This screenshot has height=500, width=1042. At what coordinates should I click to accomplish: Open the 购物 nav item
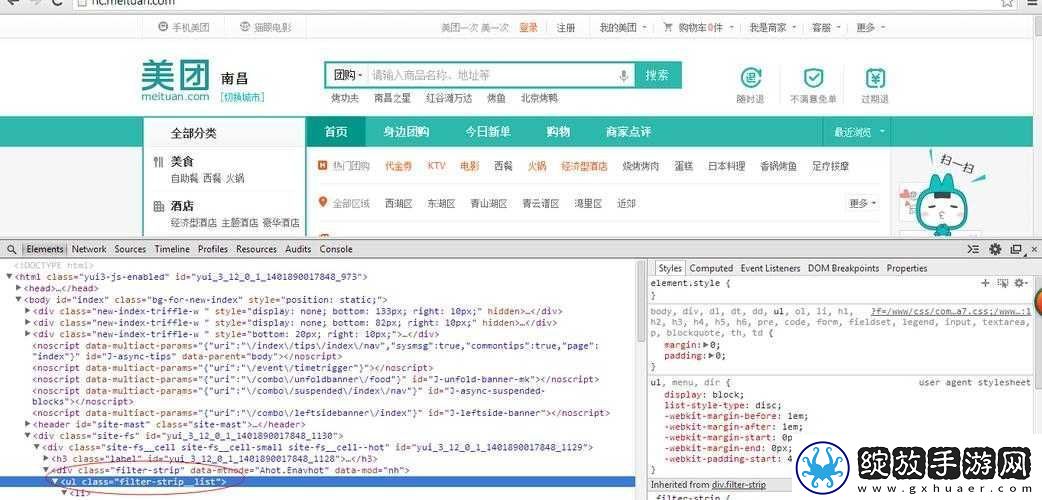[558, 132]
